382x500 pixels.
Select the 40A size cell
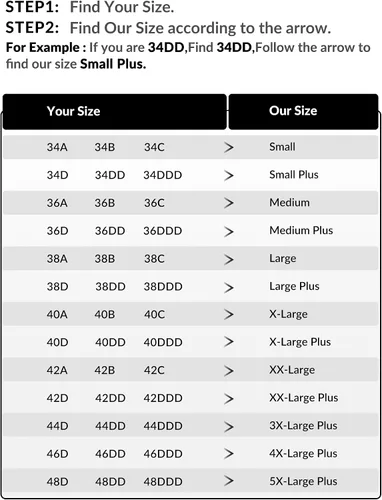point(57,314)
